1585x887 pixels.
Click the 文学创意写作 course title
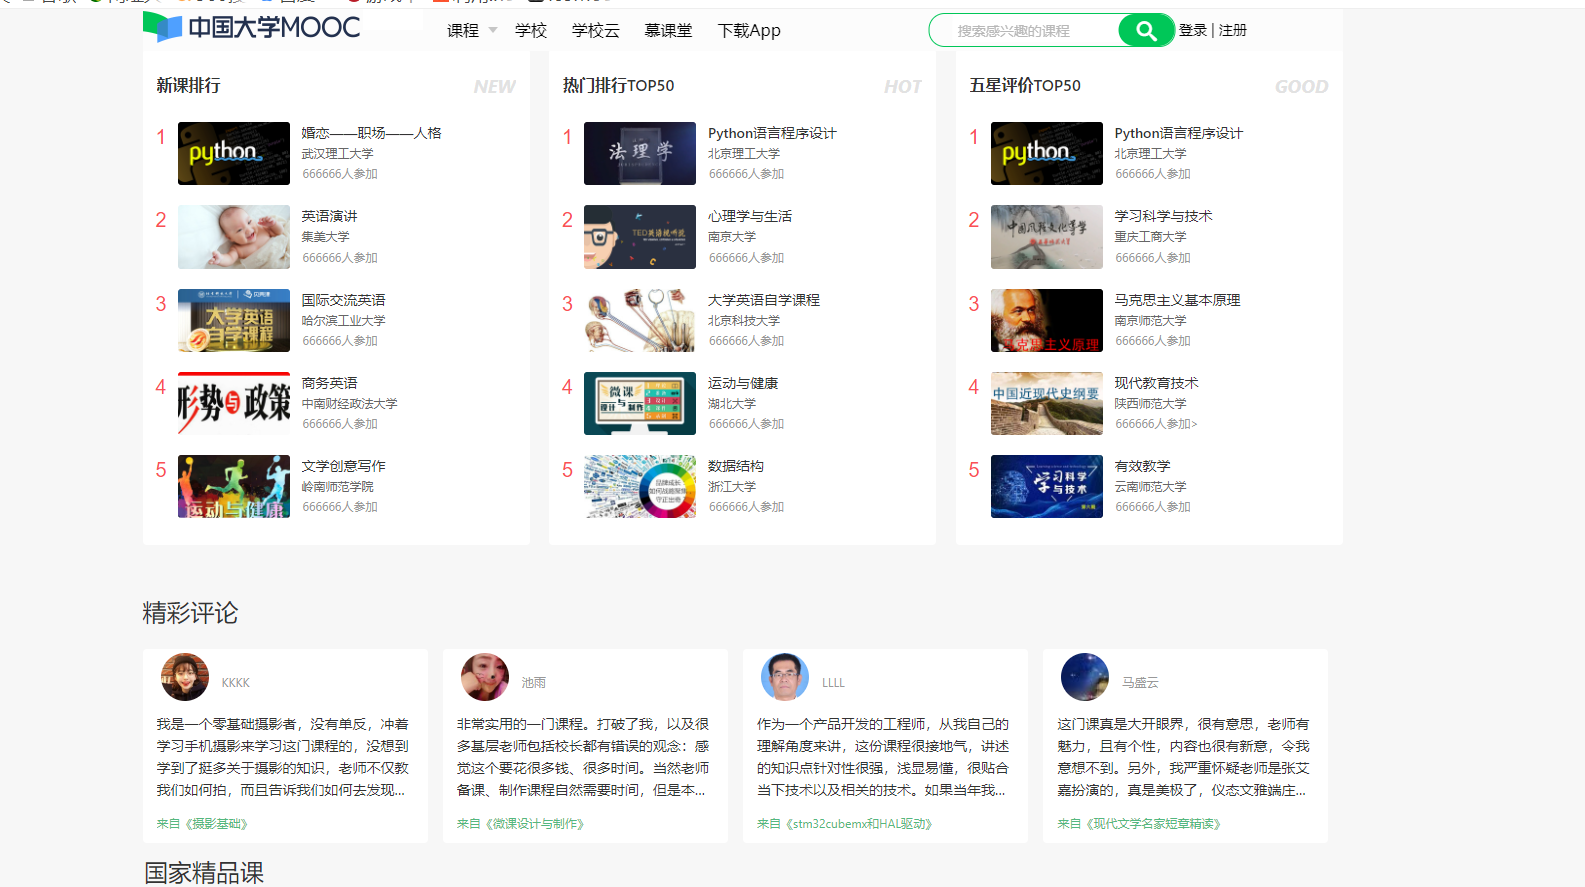(x=344, y=466)
